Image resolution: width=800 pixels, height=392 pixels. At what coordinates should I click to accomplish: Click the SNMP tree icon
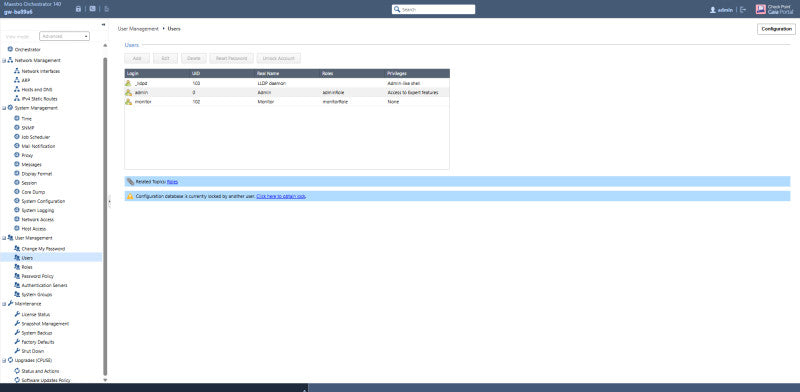tap(17, 128)
